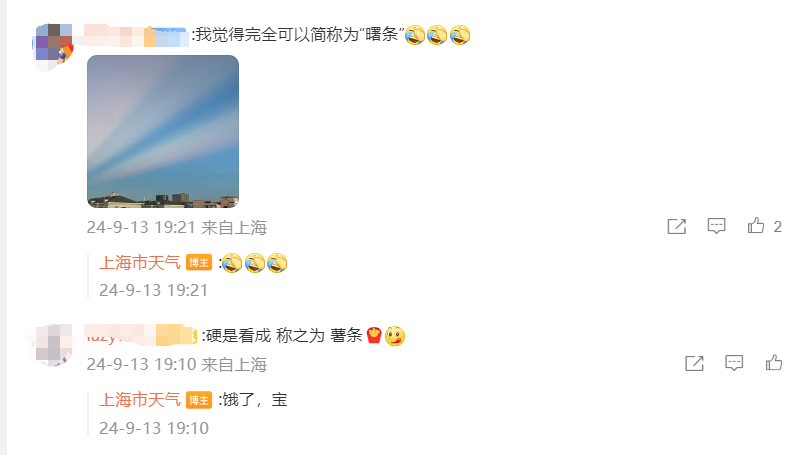The height and width of the screenshot is (455, 806).
Task: Click the blurred username of "曙条" commenter
Action: coord(136,35)
